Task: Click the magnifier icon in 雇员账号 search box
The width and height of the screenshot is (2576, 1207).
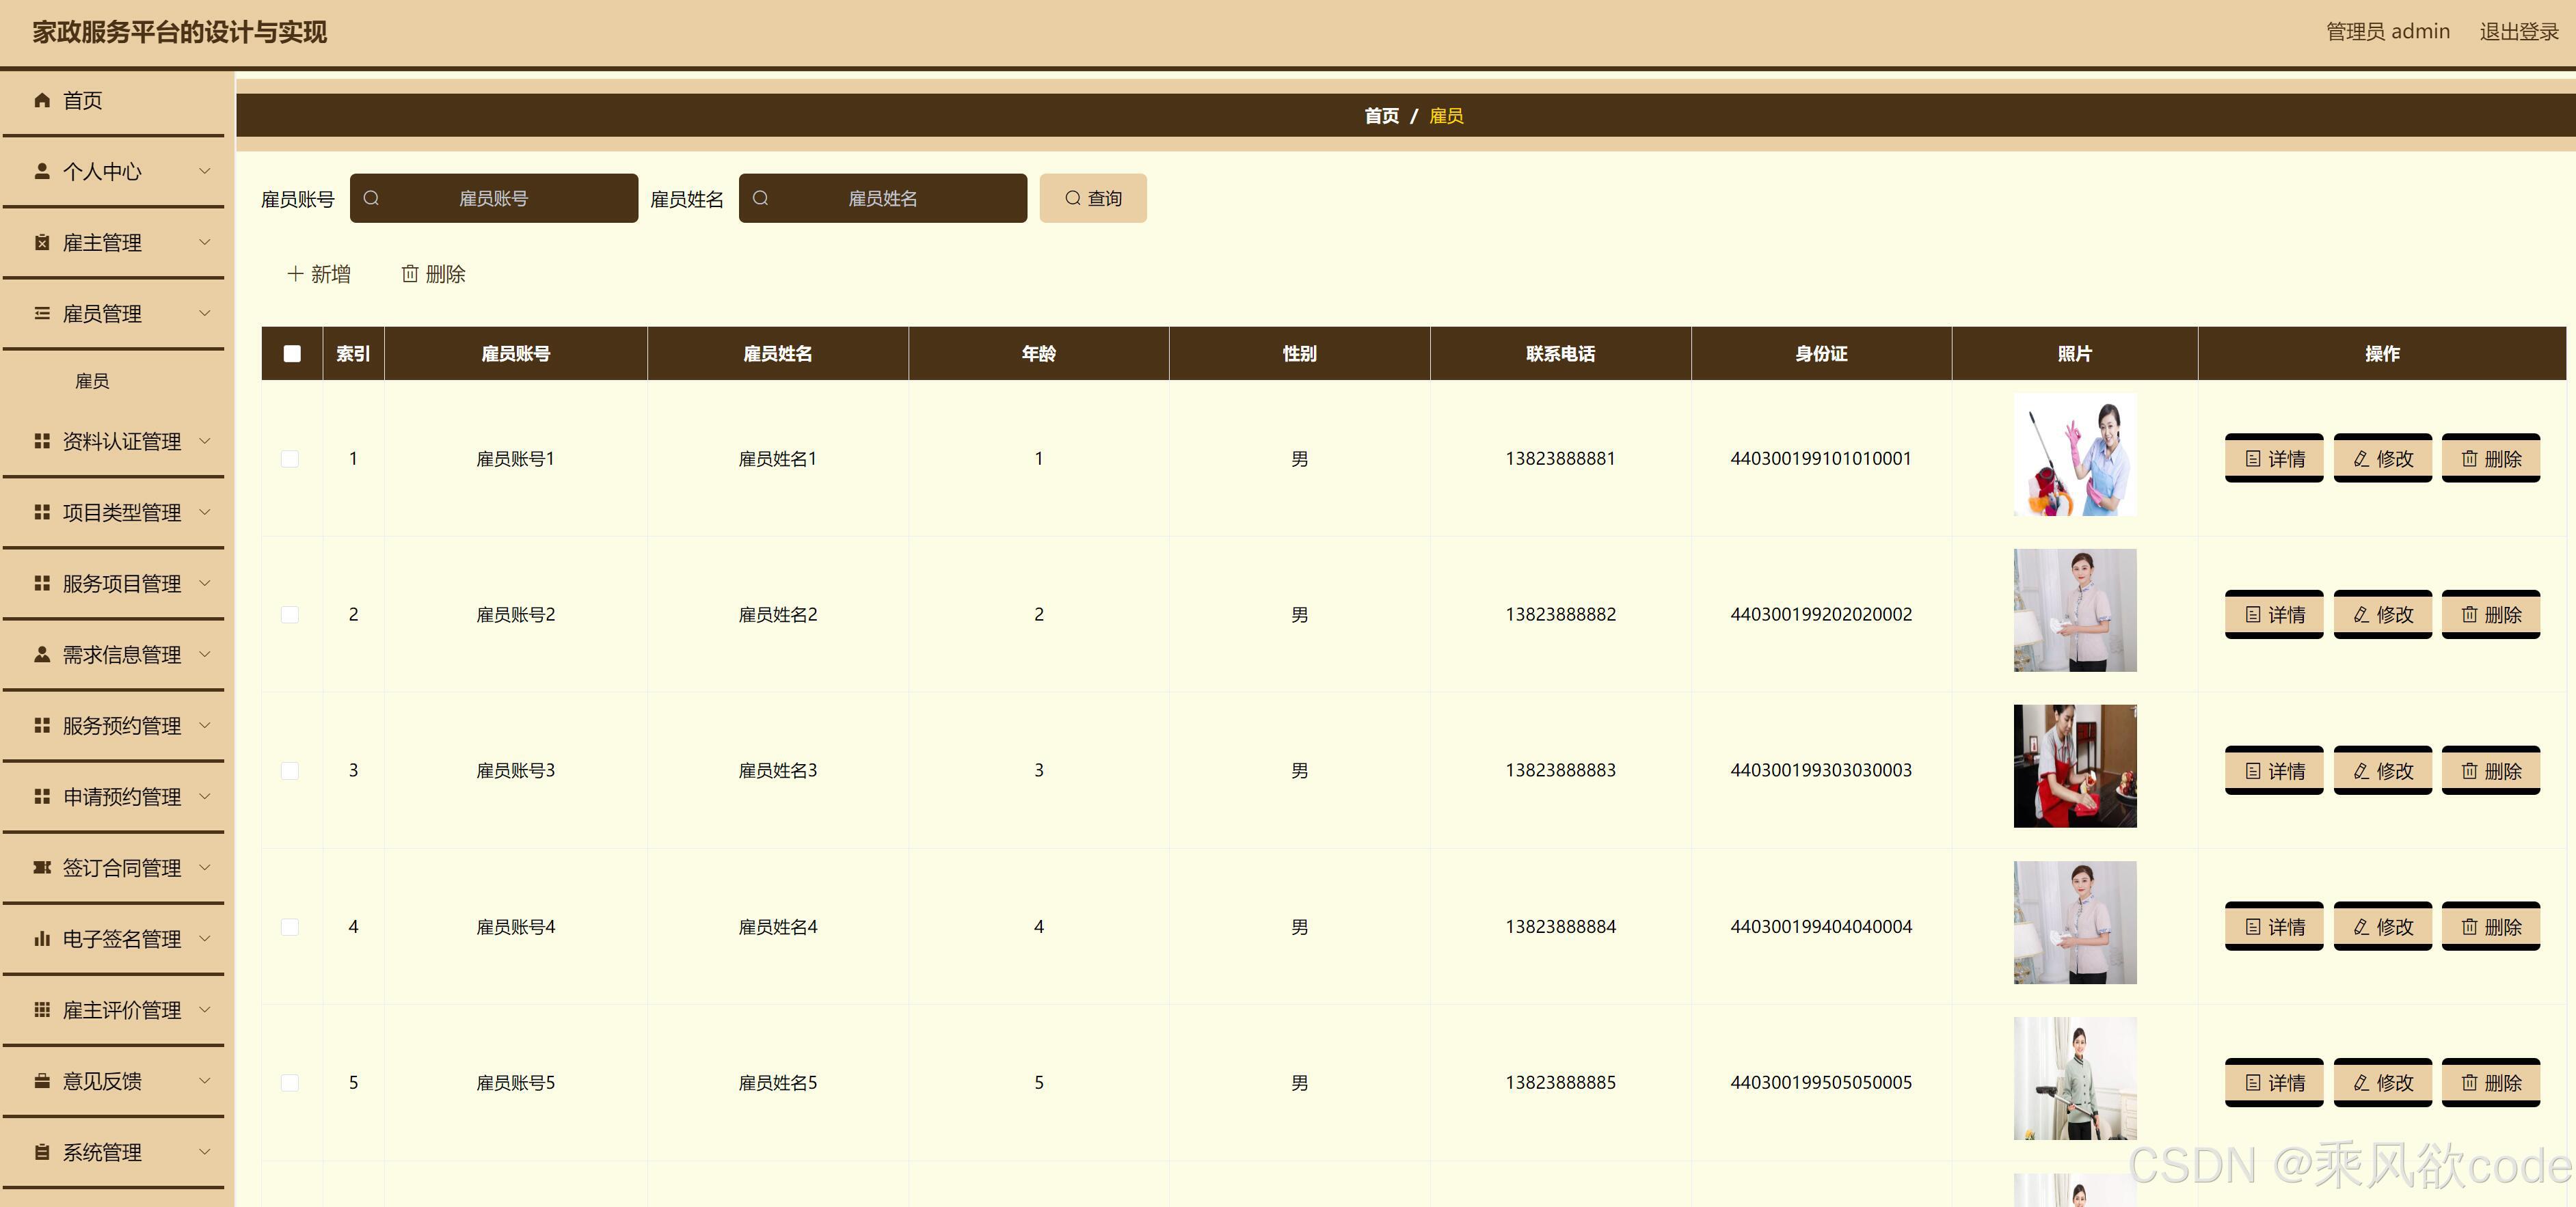Action: click(371, 198)
